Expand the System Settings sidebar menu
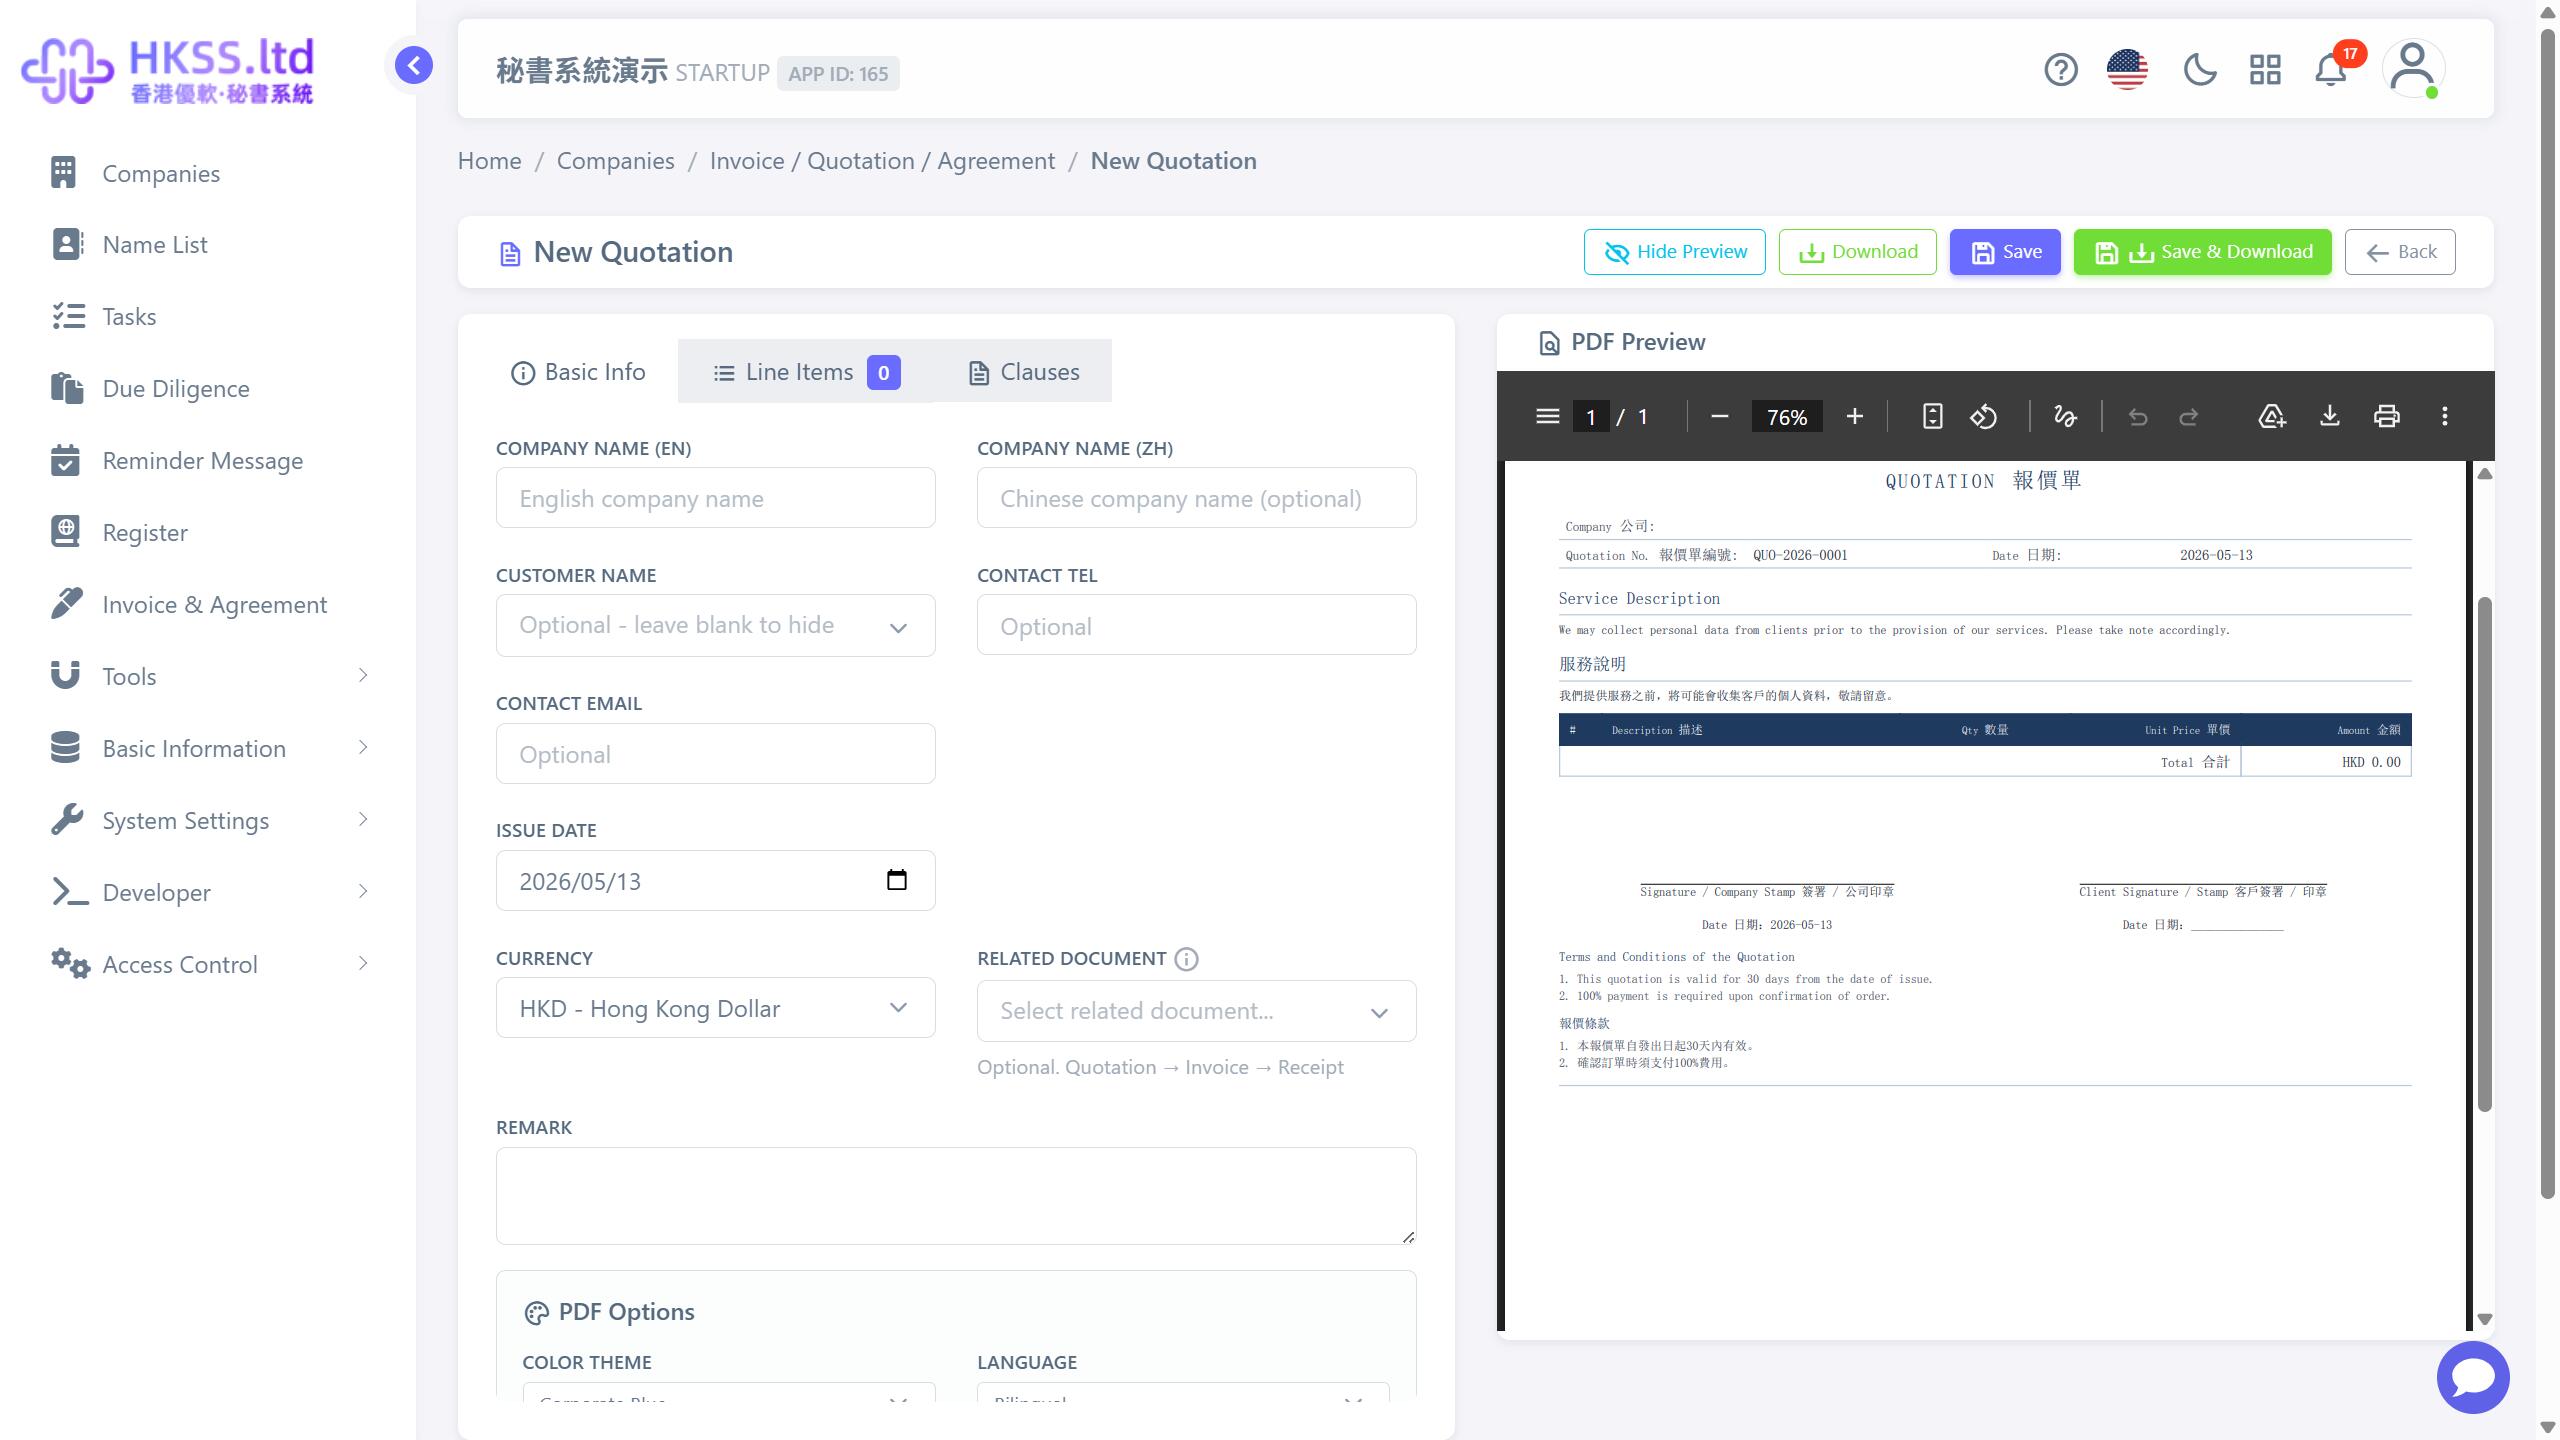 pos(210,821)
